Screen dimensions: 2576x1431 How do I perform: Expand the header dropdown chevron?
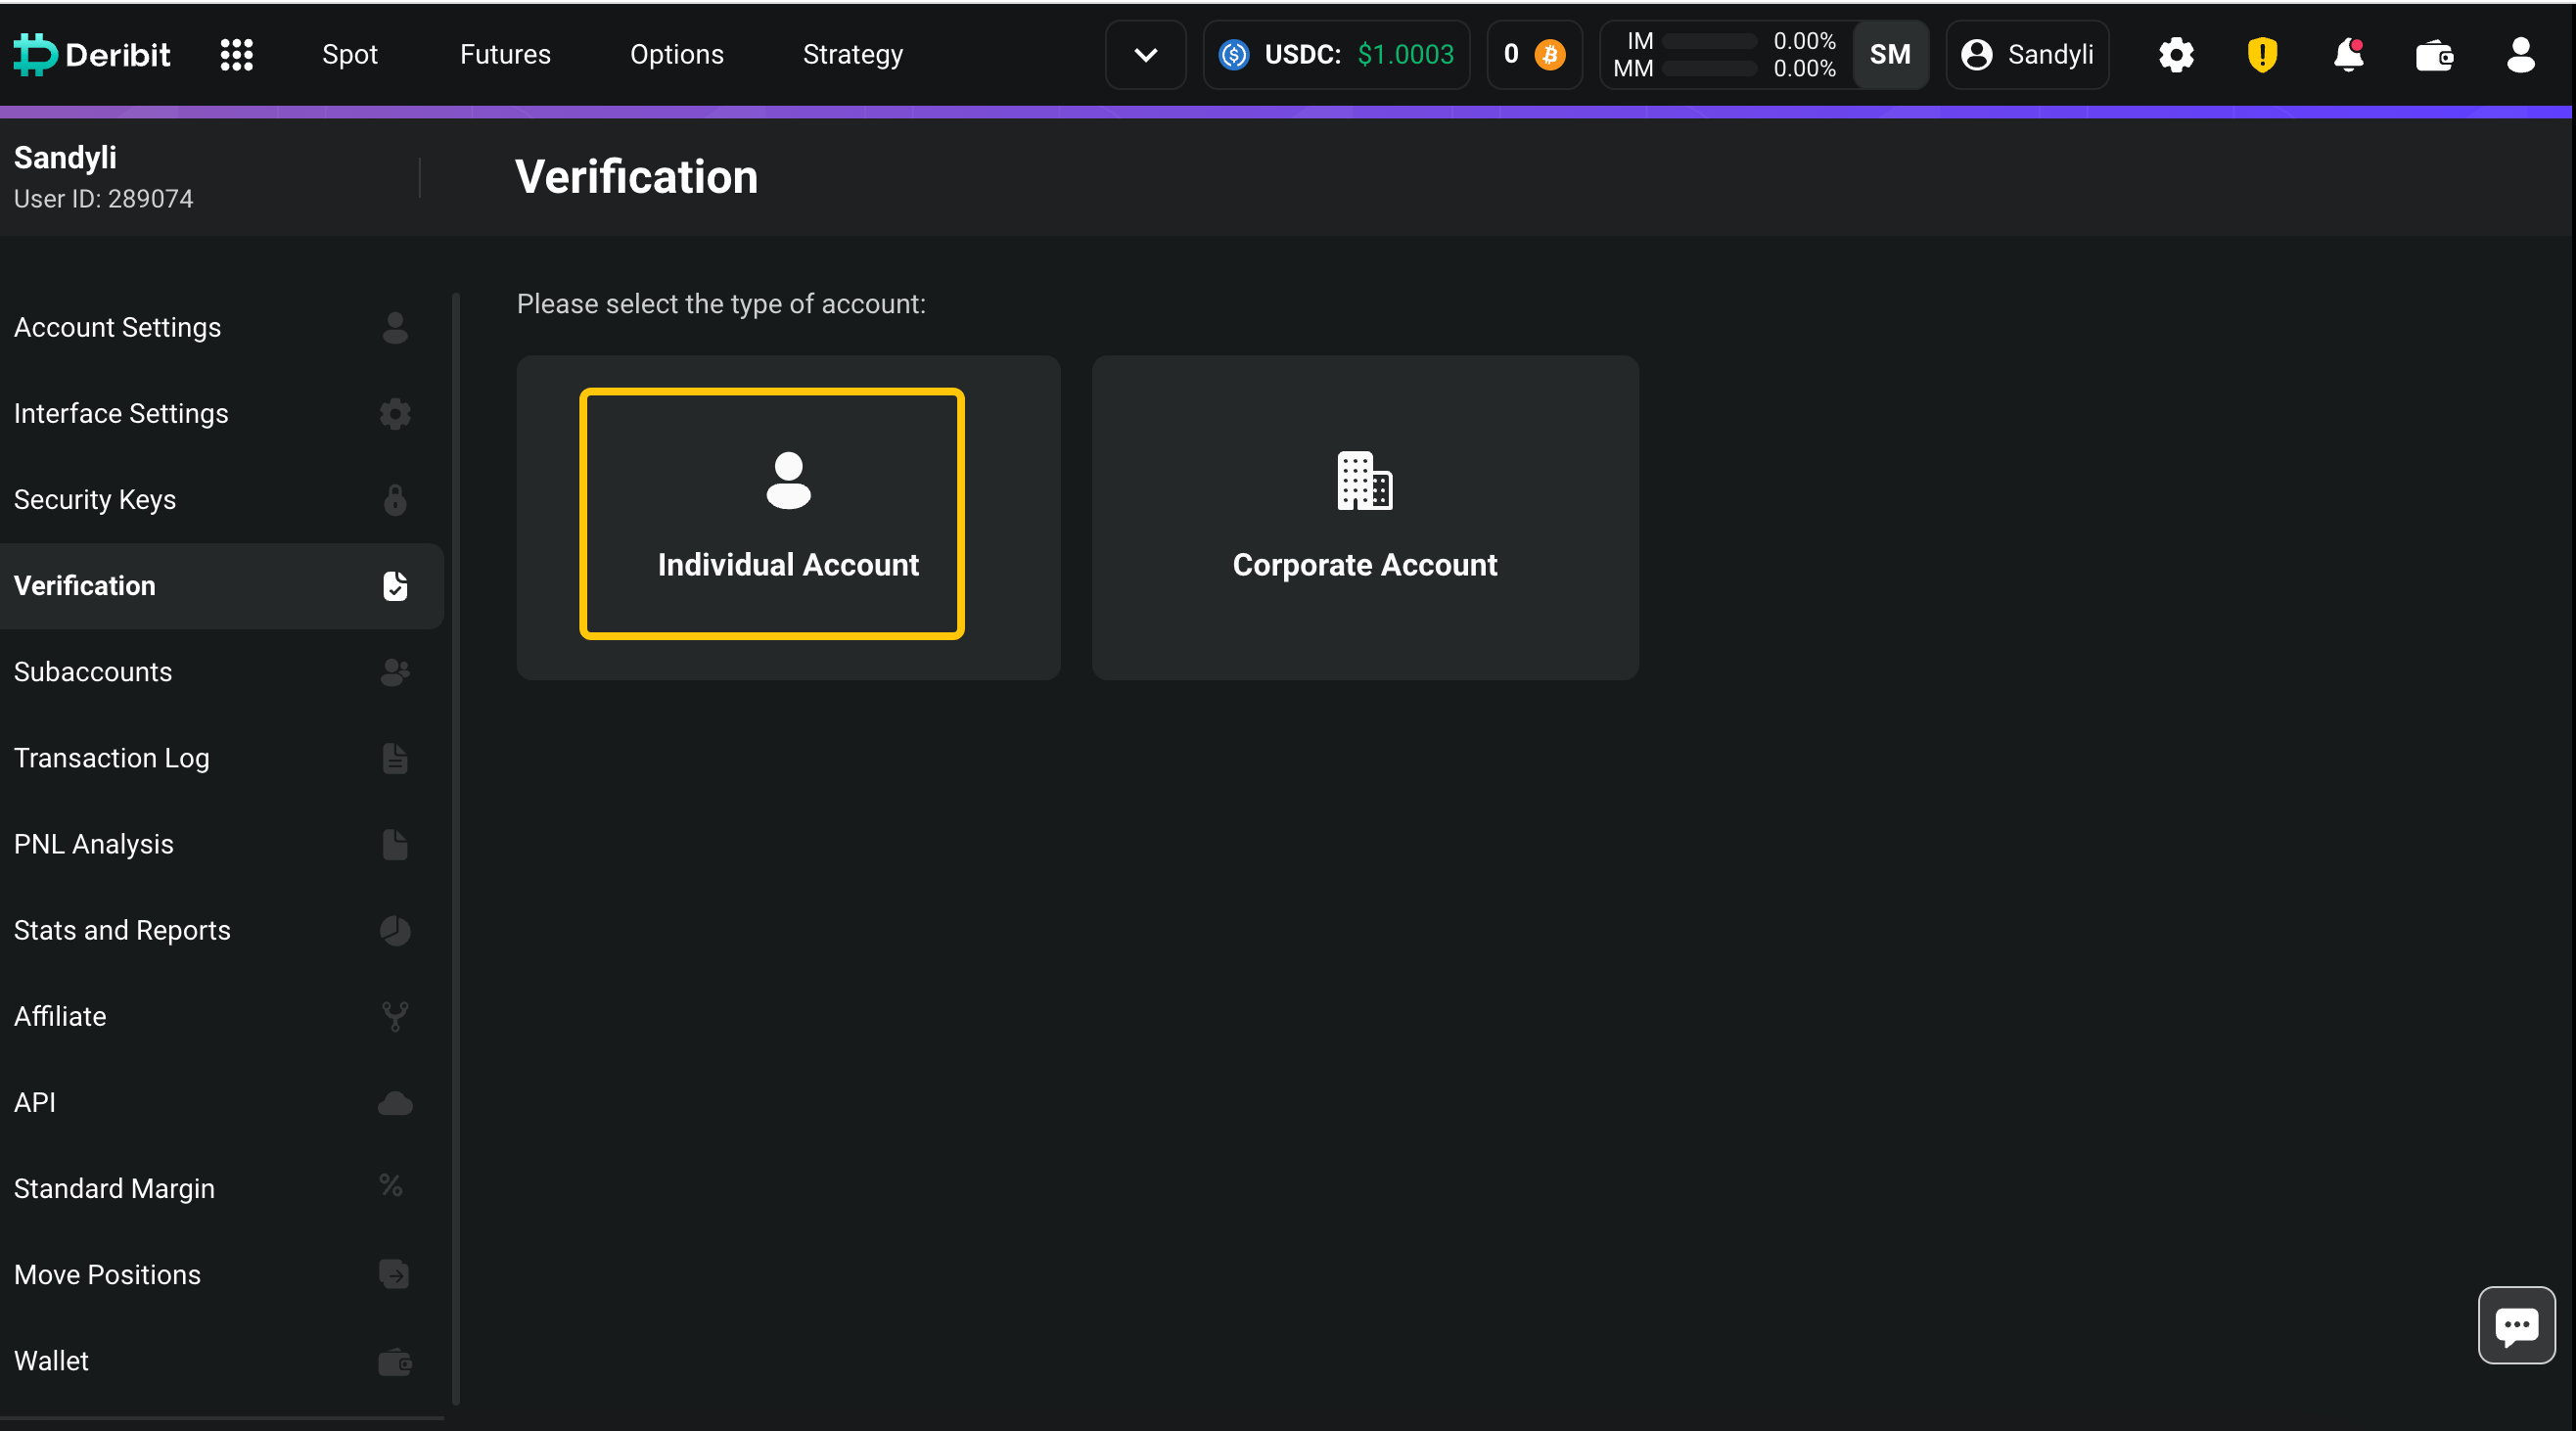[x=1146, y=54]
